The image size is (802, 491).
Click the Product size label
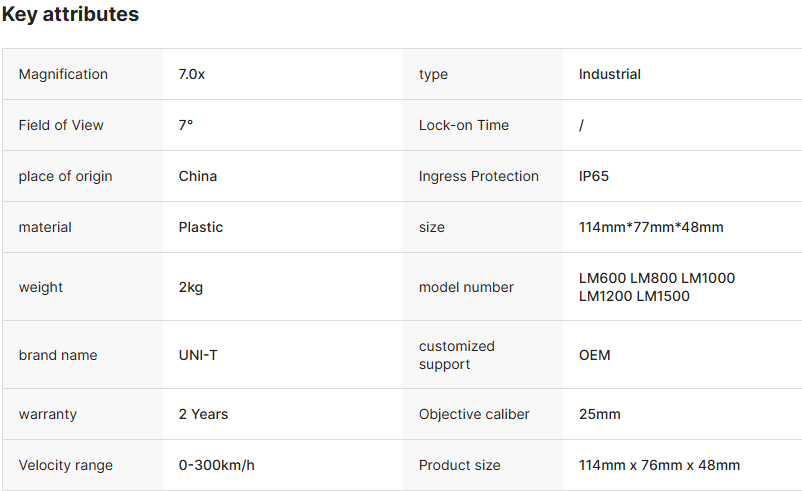pos(460,465)
